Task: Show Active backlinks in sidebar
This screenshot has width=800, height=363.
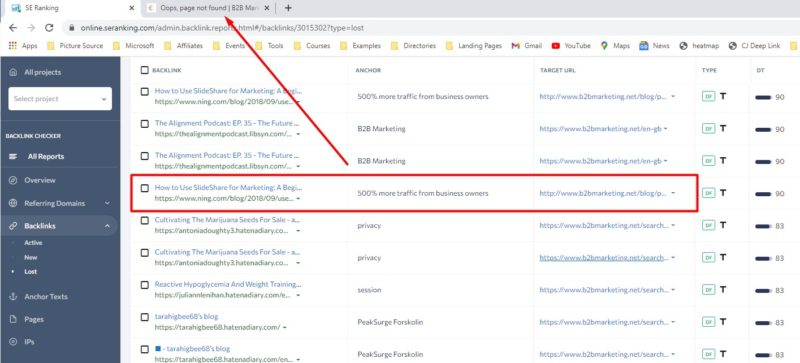Action: point(33,243)
